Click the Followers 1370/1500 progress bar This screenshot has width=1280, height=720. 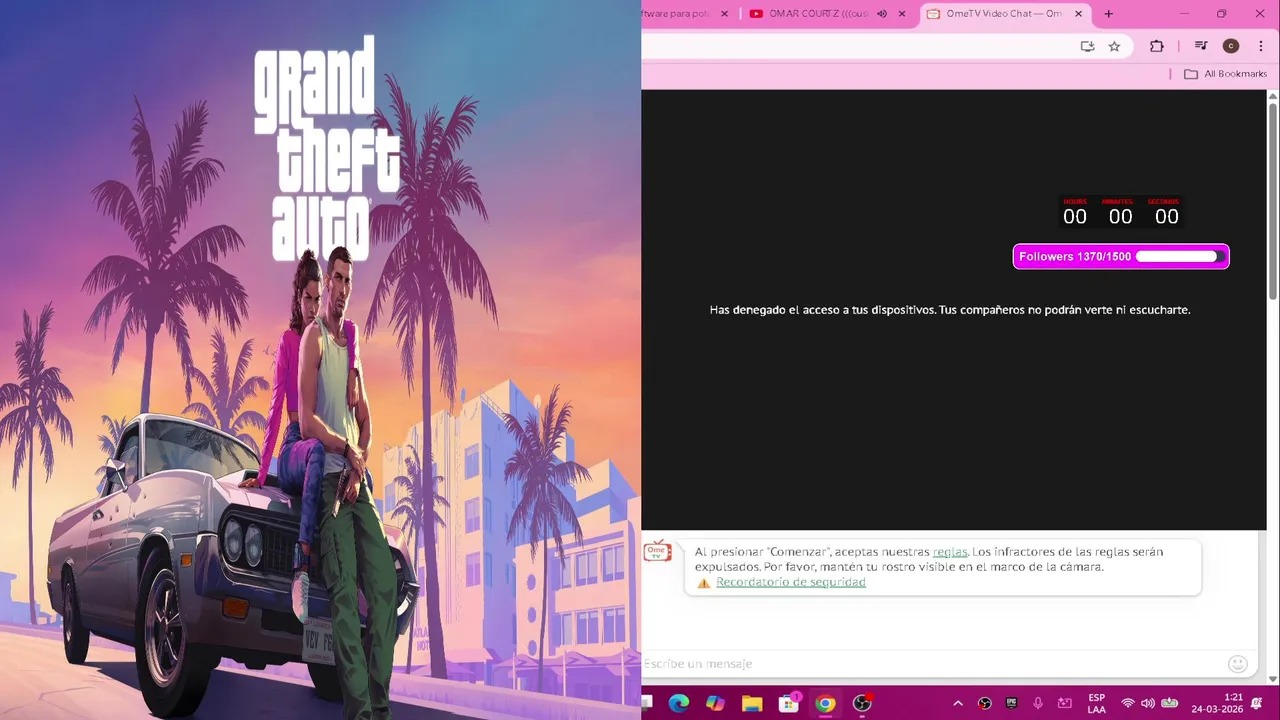(1121, 257)
